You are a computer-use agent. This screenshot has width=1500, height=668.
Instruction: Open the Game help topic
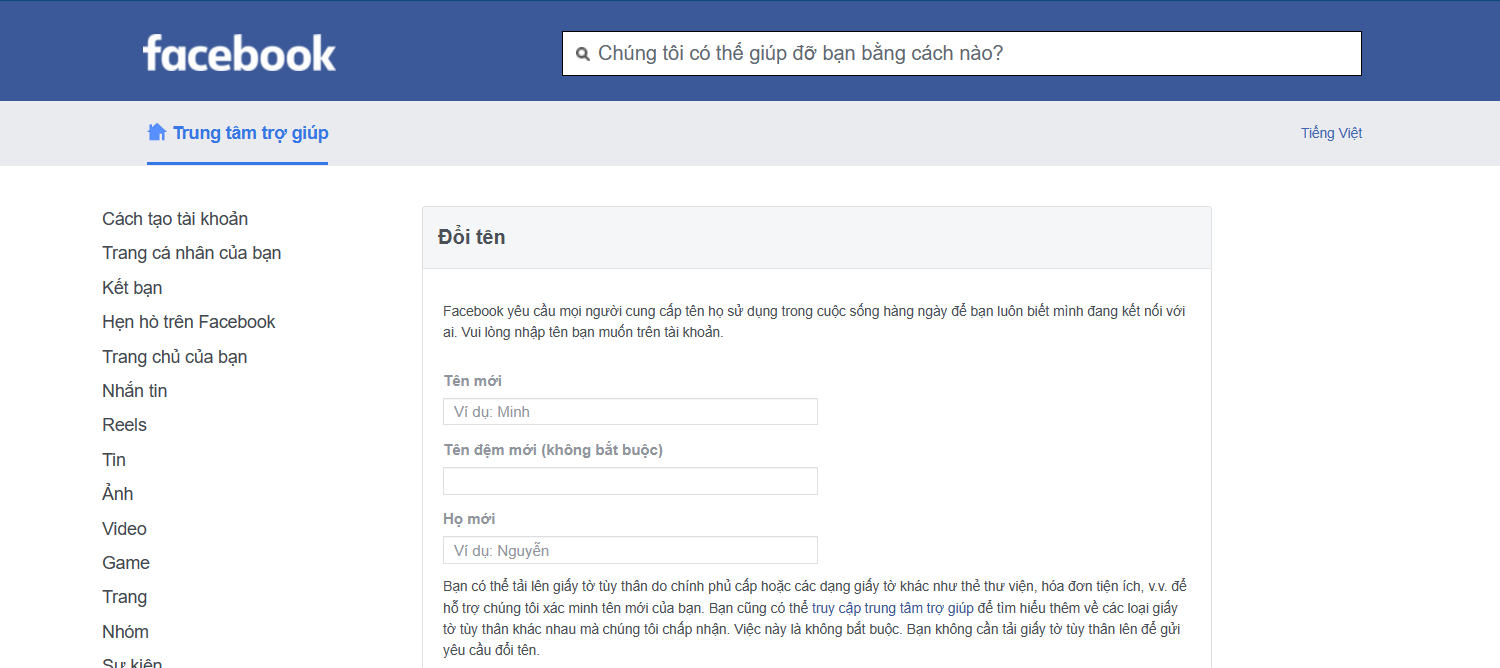[126, 563]
